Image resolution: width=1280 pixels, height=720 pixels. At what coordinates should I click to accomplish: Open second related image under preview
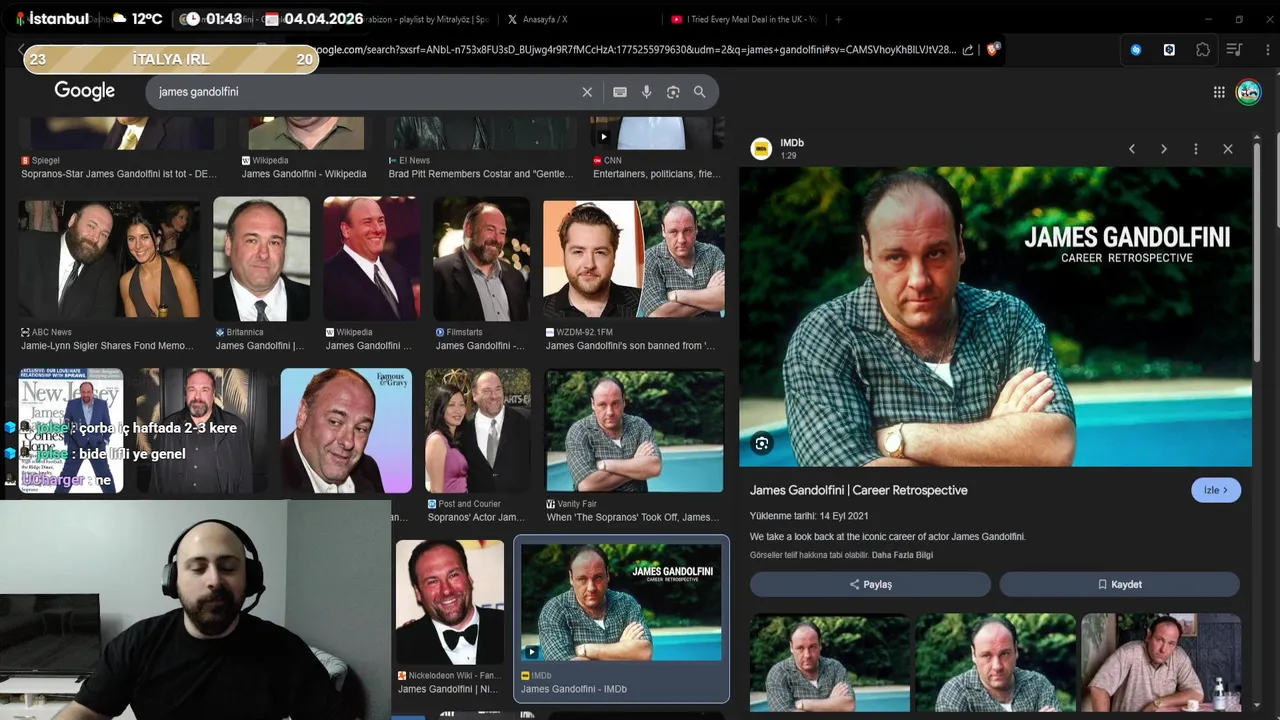click(x=995, y=662)
